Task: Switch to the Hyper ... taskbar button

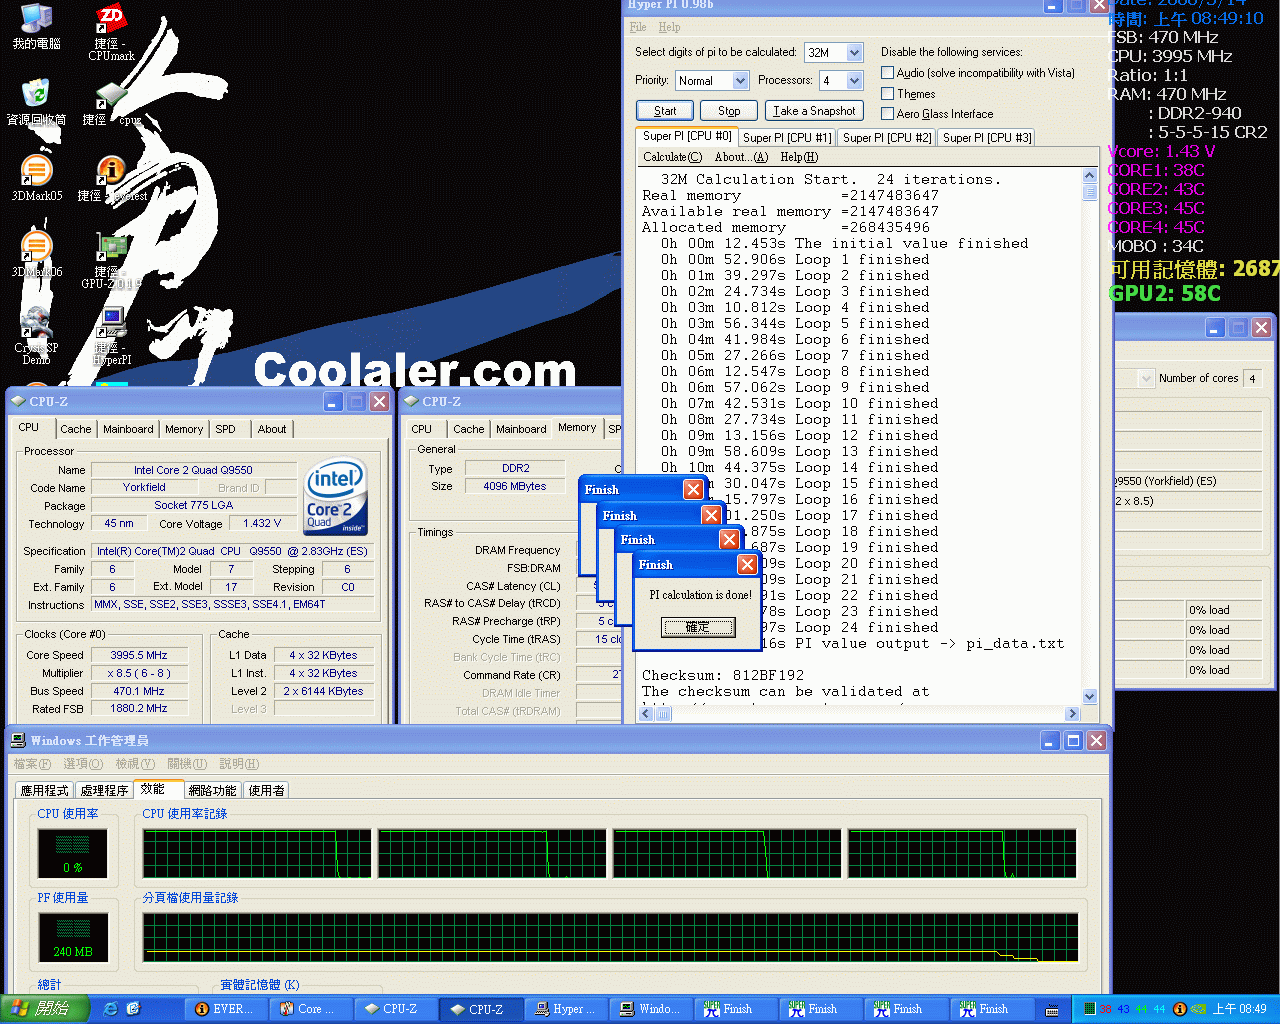Action: click(x=565, y=1009)
